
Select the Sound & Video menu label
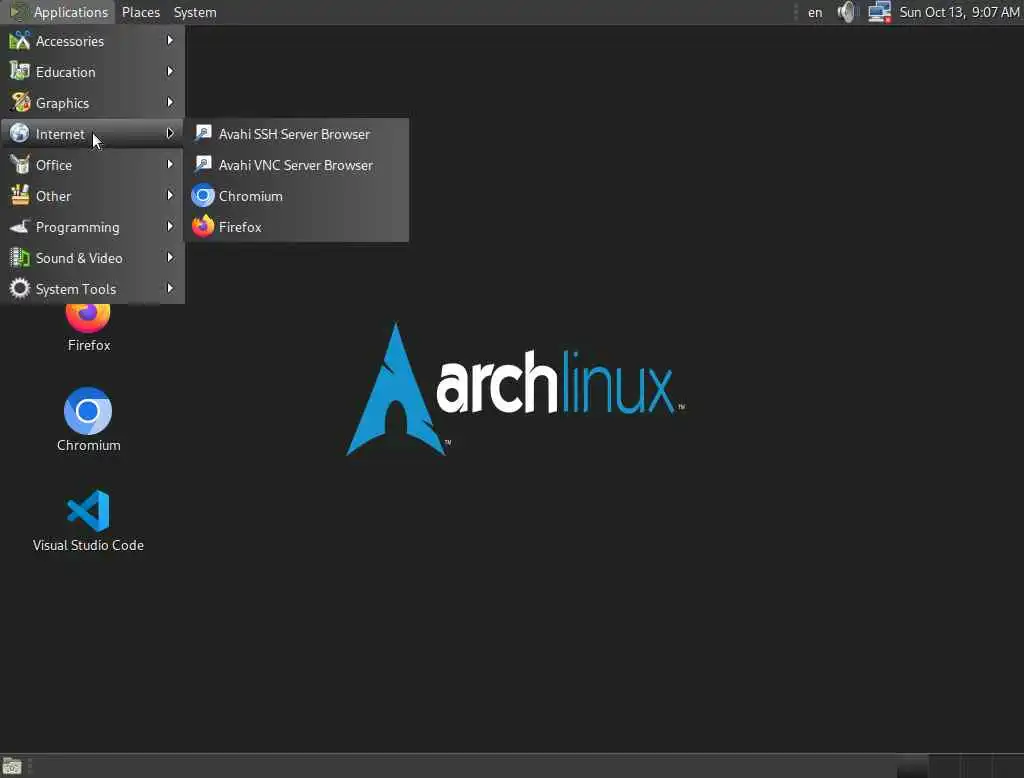(79, 258)
